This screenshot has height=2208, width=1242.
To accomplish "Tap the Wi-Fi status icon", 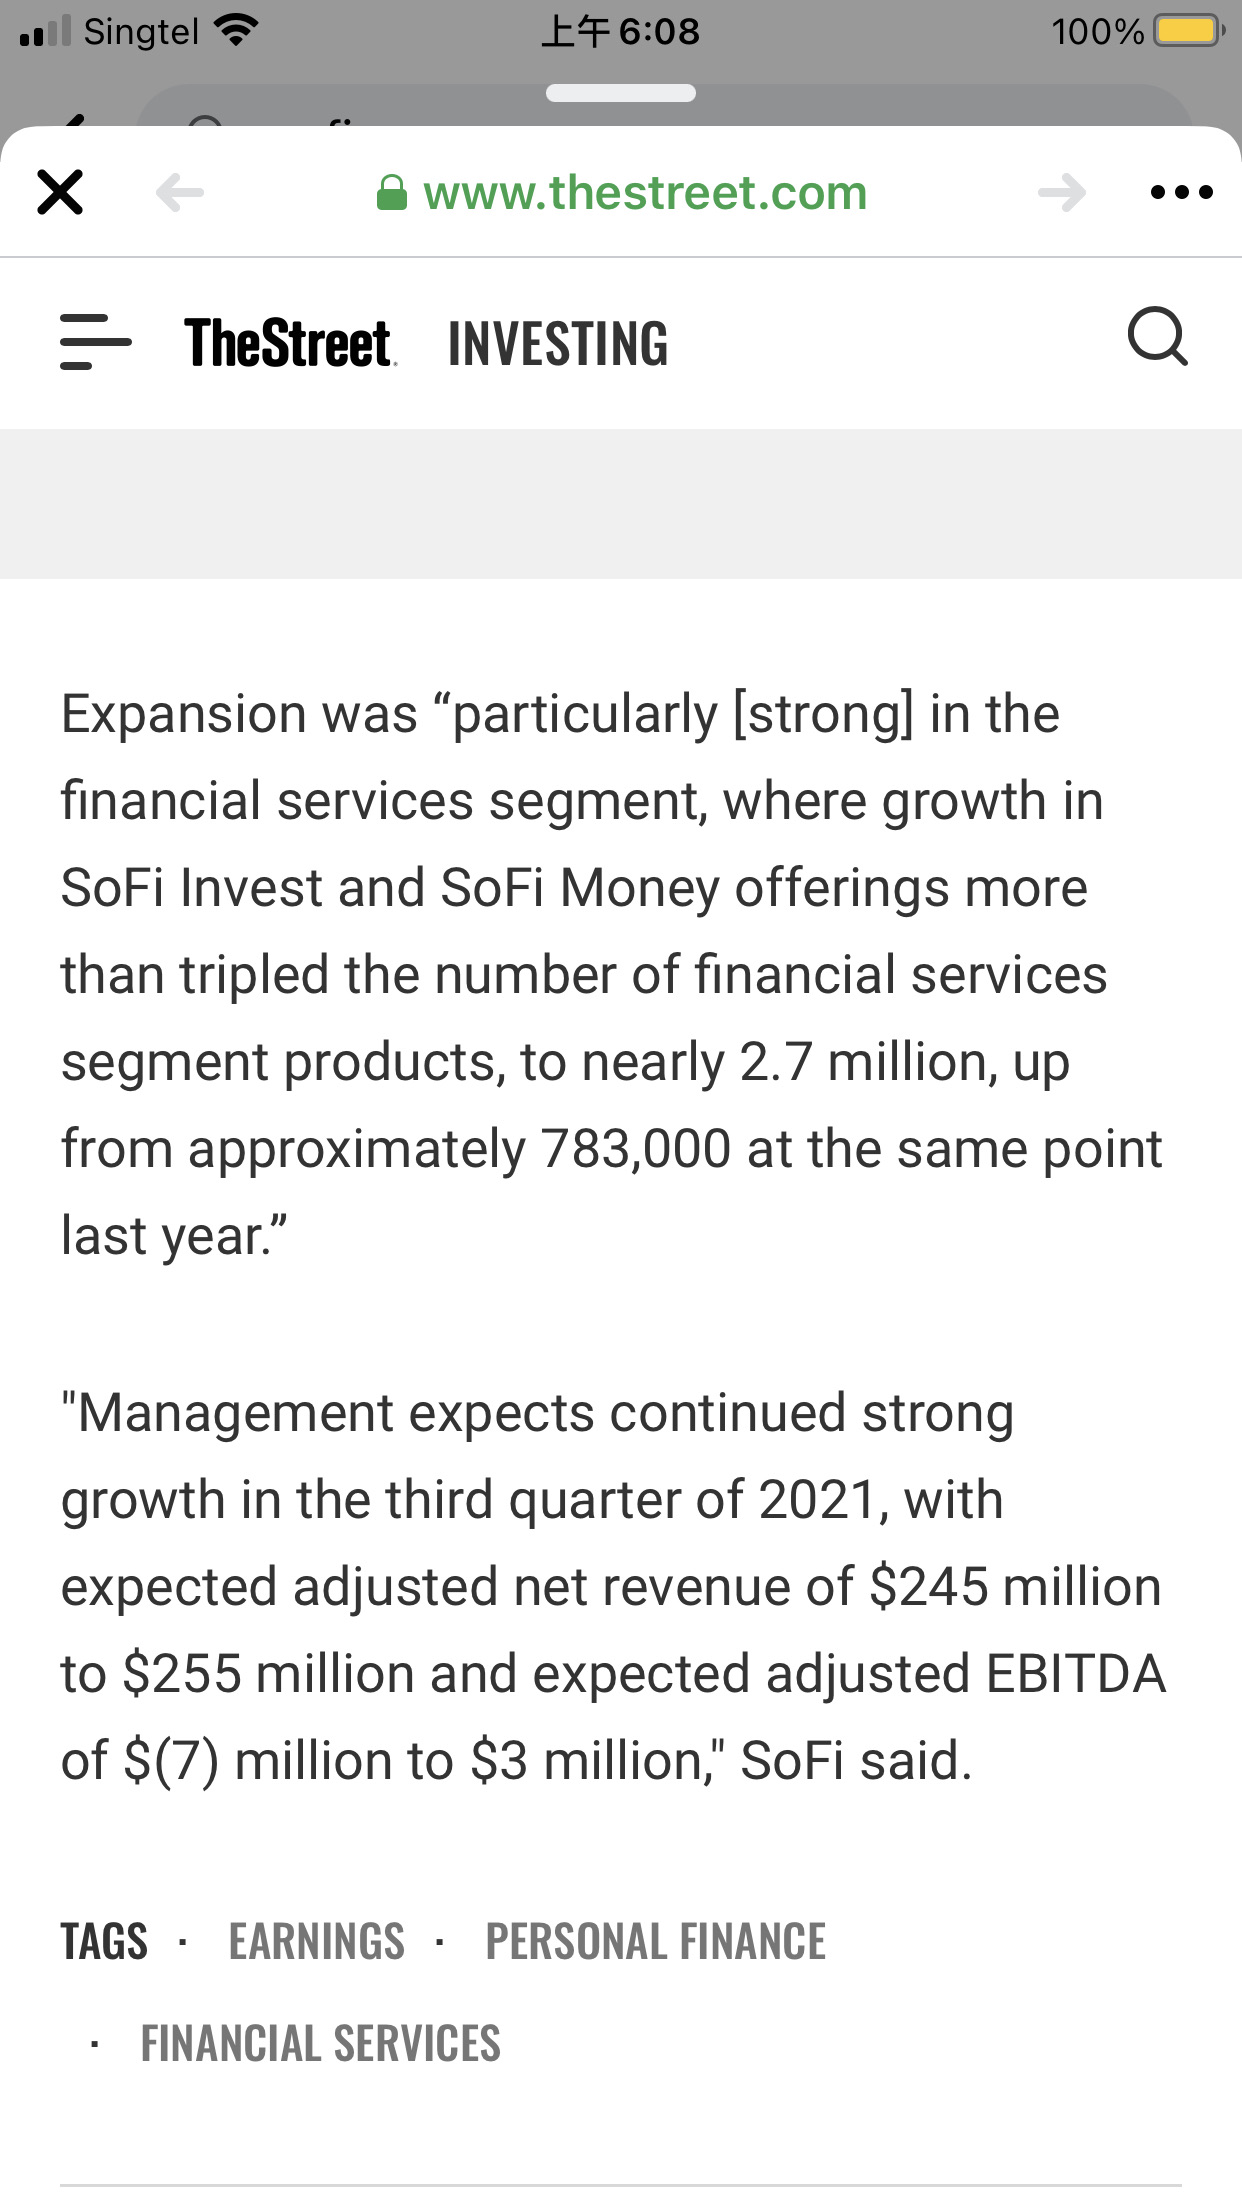I will [x=236, y=31].
